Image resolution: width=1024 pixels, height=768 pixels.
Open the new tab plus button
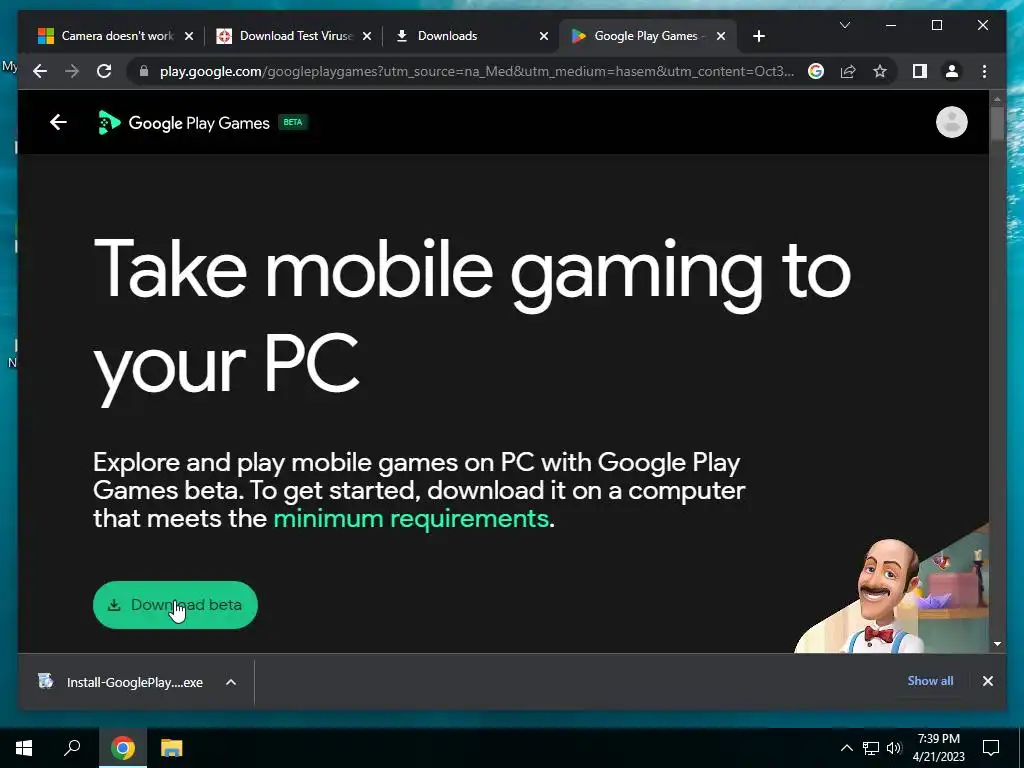[758, 36]
